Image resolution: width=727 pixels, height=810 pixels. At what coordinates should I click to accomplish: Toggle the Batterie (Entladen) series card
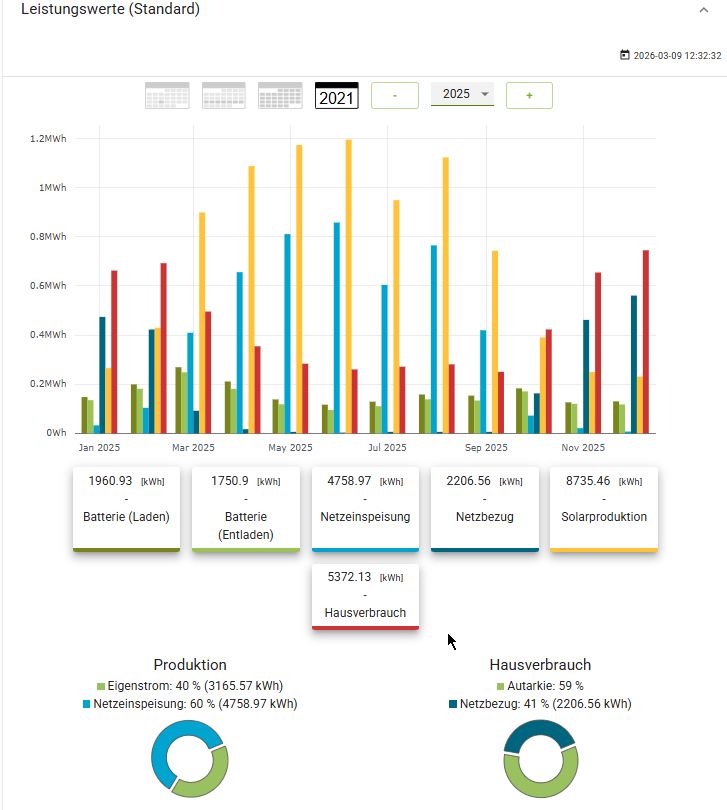[246, 508]
